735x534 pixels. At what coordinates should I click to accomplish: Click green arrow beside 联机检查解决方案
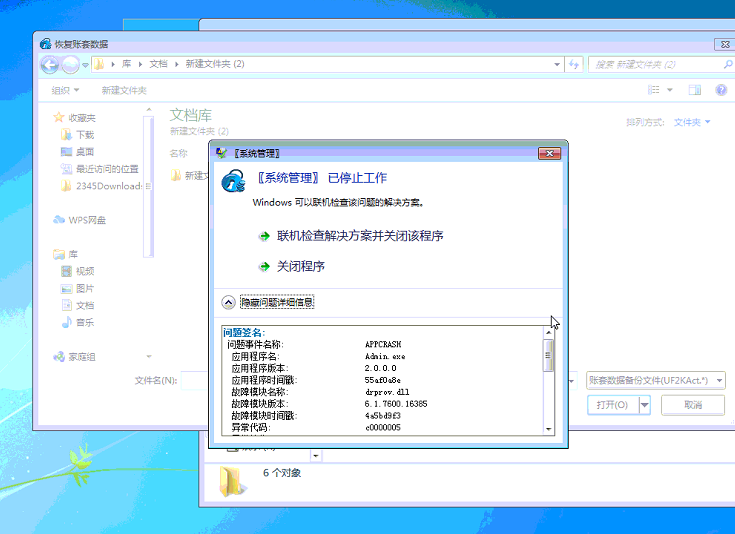click(x=264, y=236)
